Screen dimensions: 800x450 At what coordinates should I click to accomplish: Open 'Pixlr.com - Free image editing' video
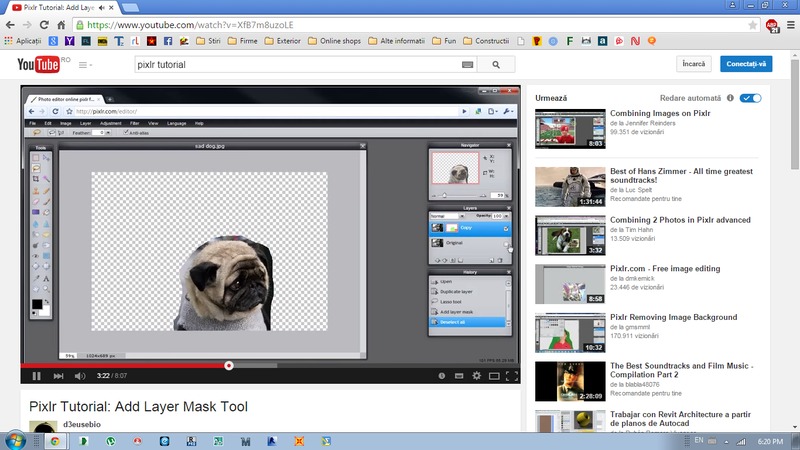click(x=665, y=268)
